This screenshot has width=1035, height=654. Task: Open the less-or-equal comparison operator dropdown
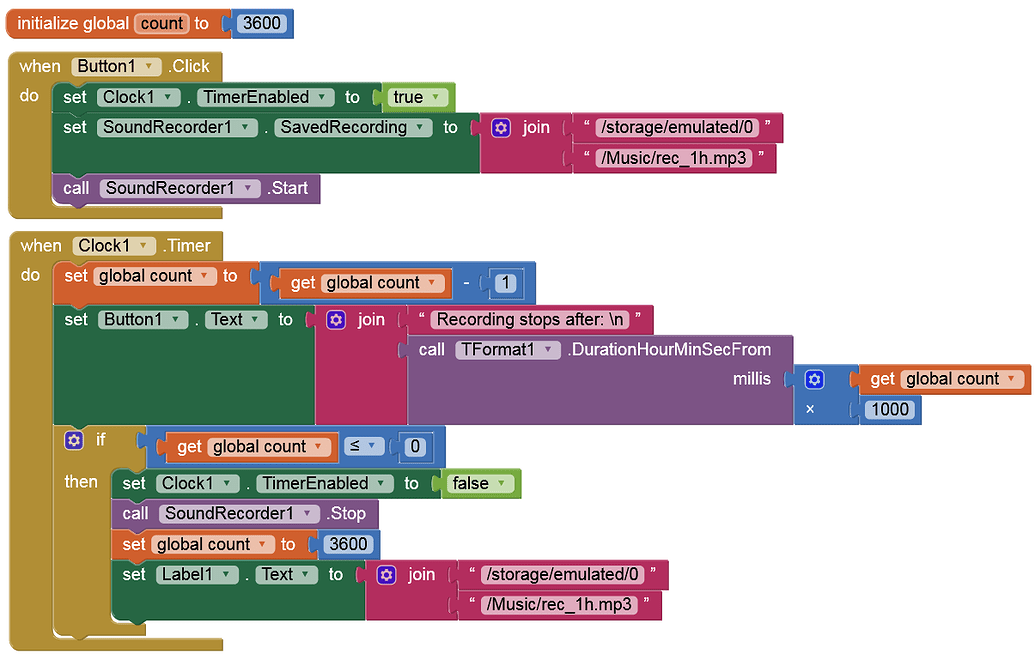(x=363, y=447)
